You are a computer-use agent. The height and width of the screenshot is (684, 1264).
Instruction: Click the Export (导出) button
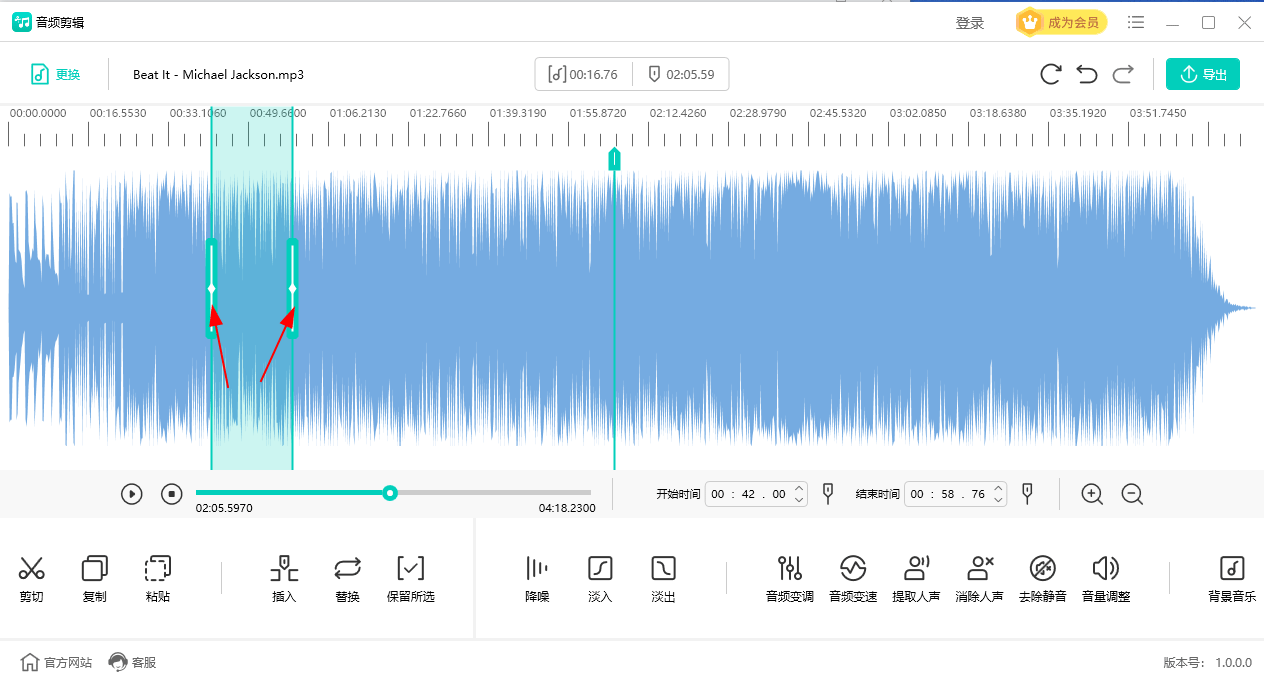coord(1202,74)
